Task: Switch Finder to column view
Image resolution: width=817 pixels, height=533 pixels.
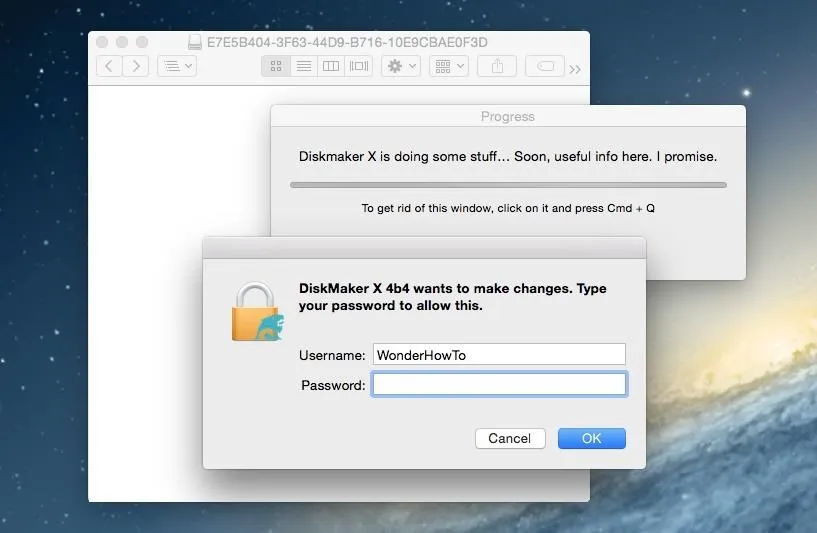Action: (330, 66)
